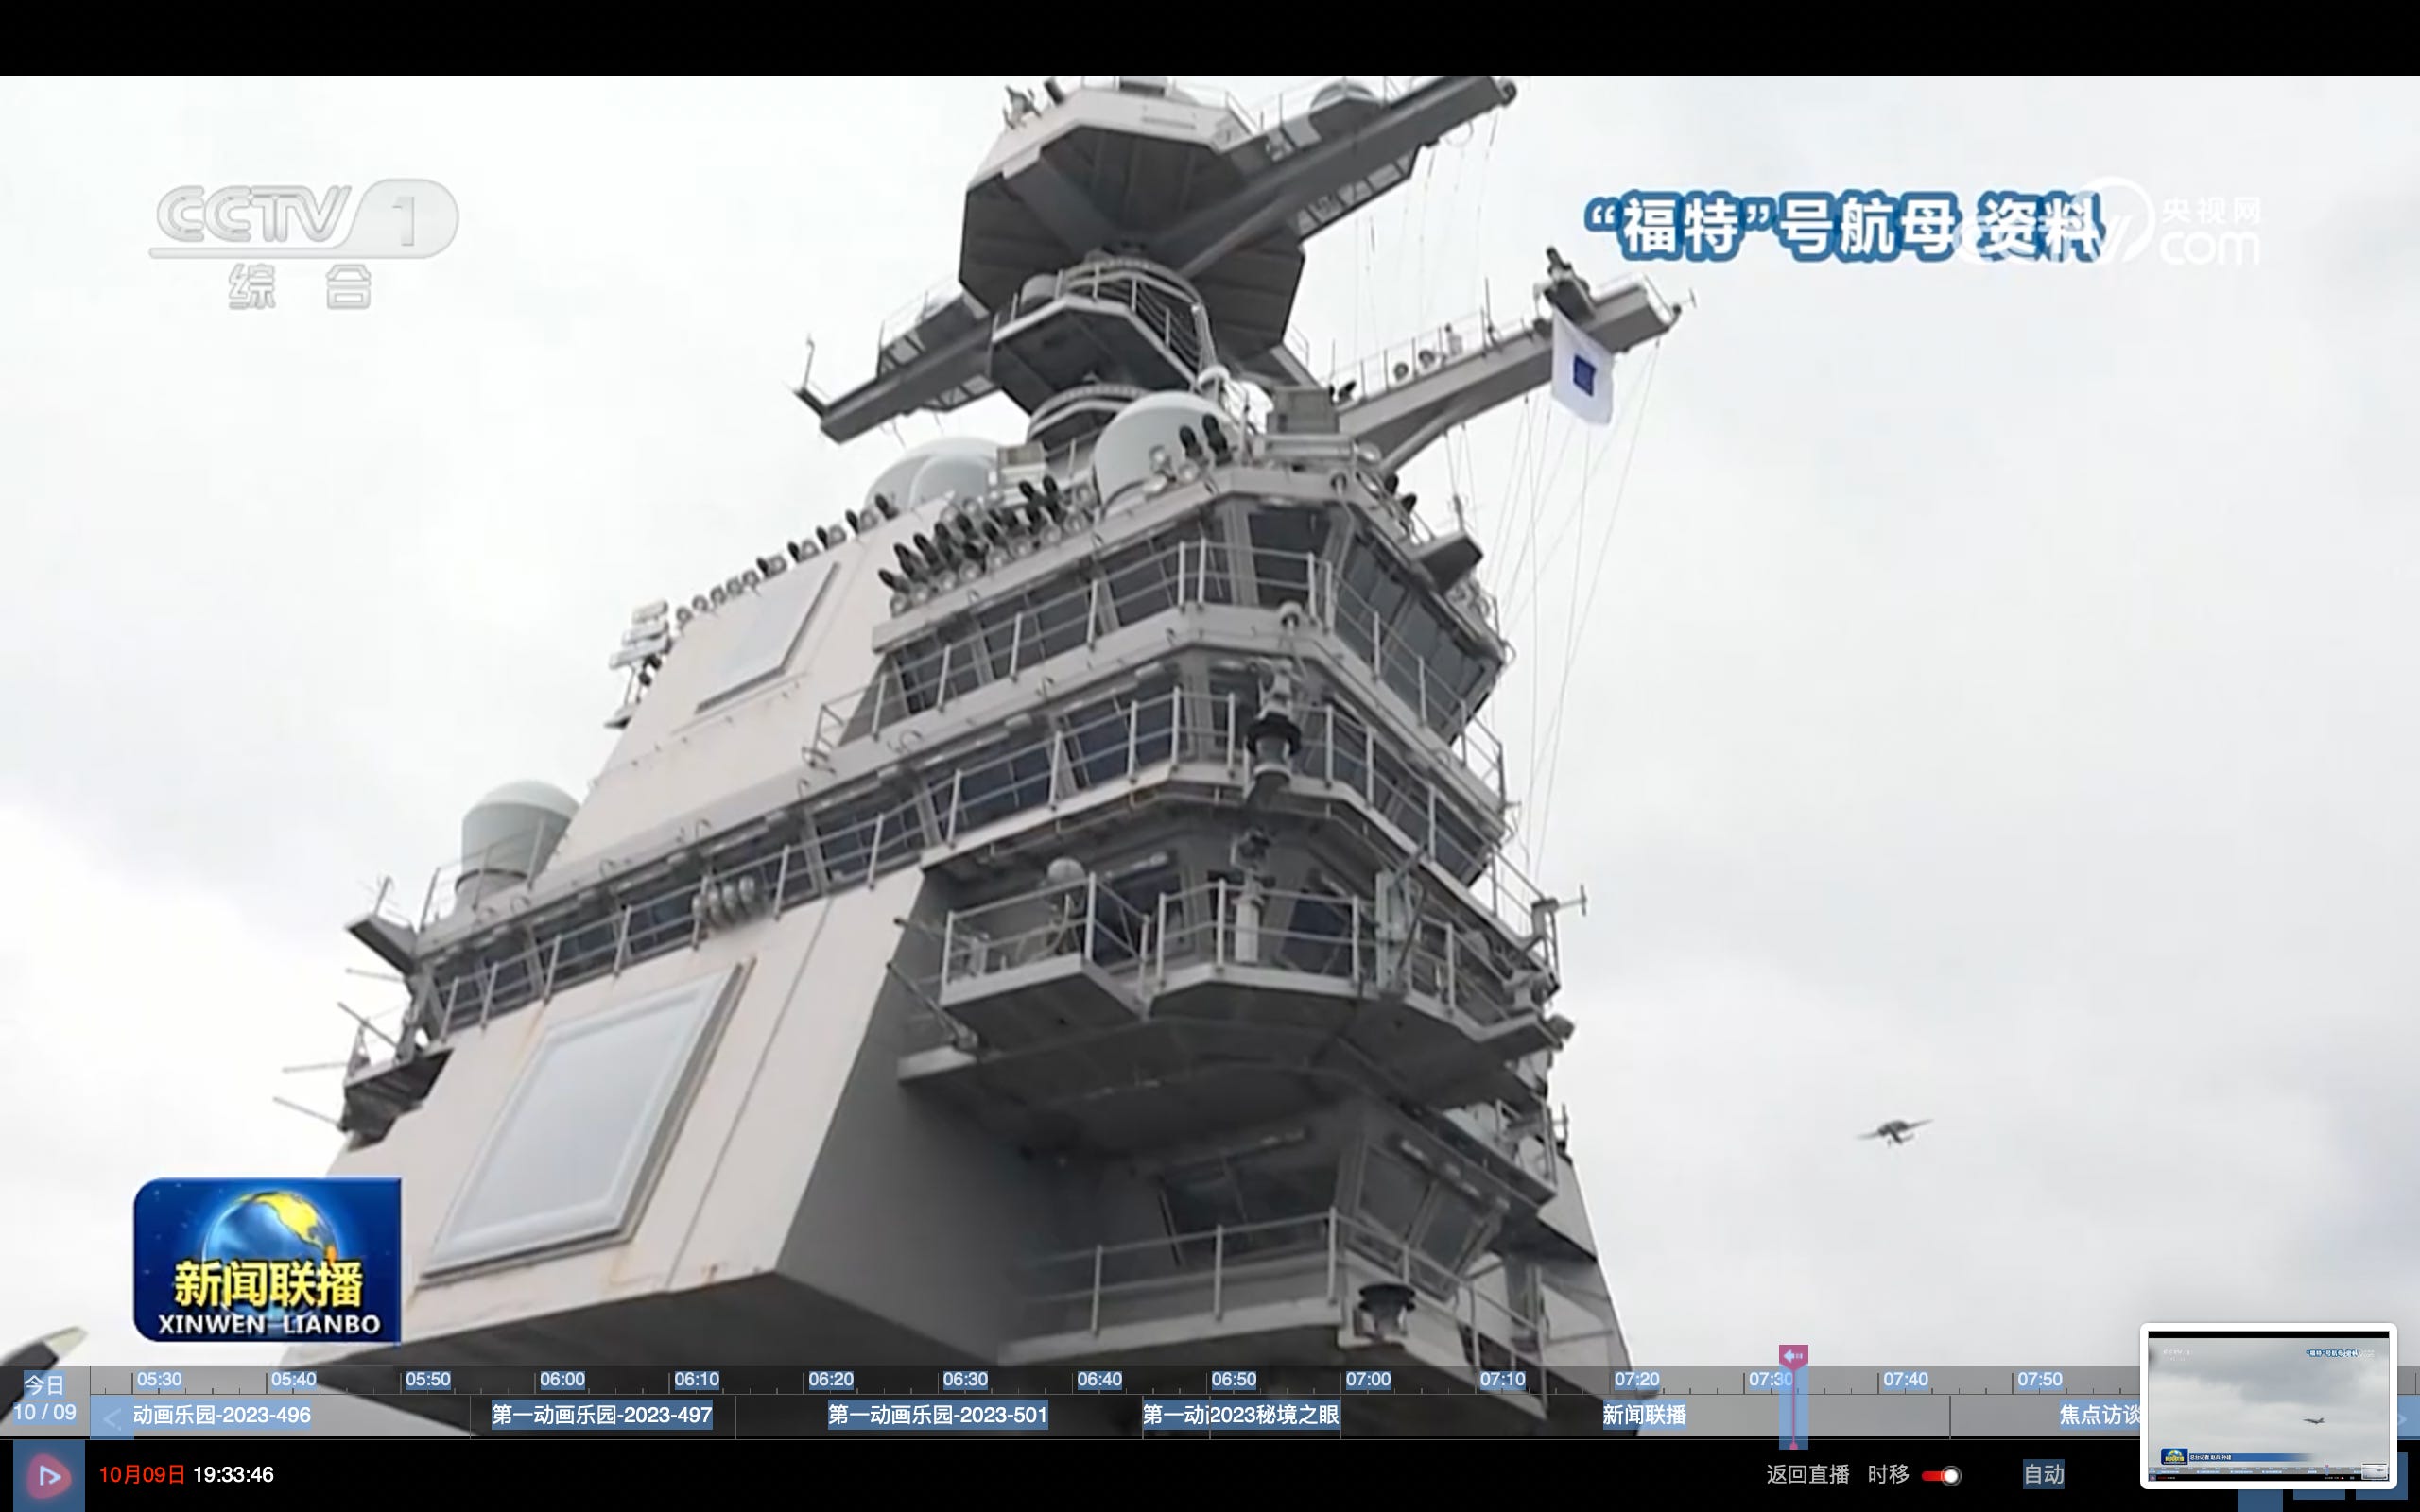The image size is (2420, 1512).
Task: Select program 动画乐园-2023-496 in timeline
Action: click(222, 1415)
